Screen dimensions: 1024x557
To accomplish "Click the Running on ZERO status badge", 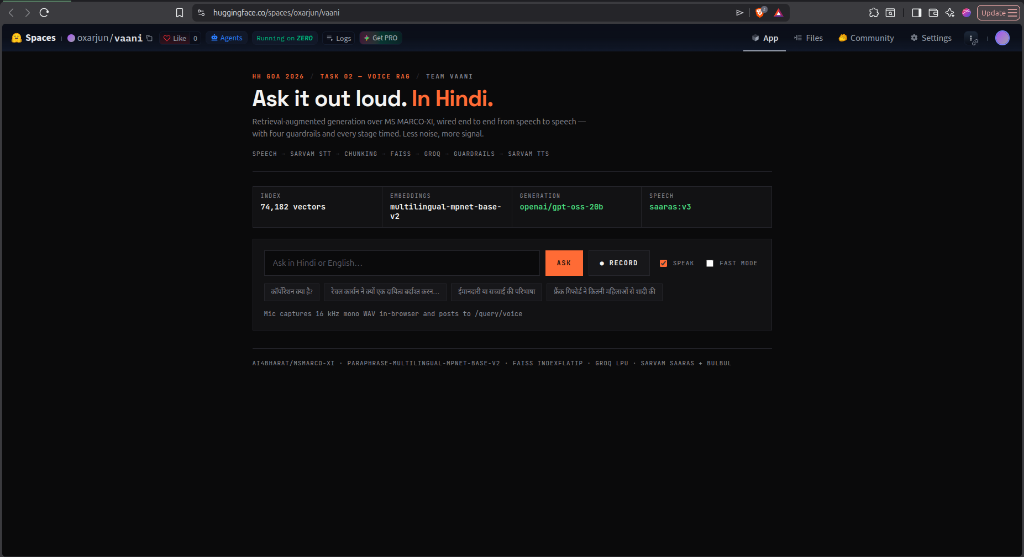I will pyautogui.click(x=284, y=38).
